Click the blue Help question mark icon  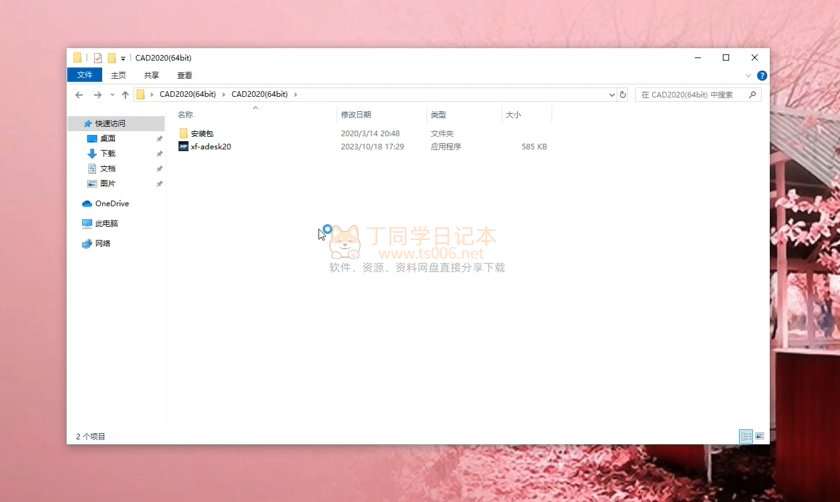763,75
